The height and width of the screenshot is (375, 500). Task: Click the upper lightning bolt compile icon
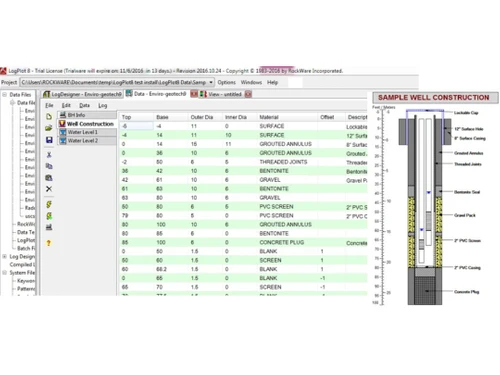[x=49, y=204]
